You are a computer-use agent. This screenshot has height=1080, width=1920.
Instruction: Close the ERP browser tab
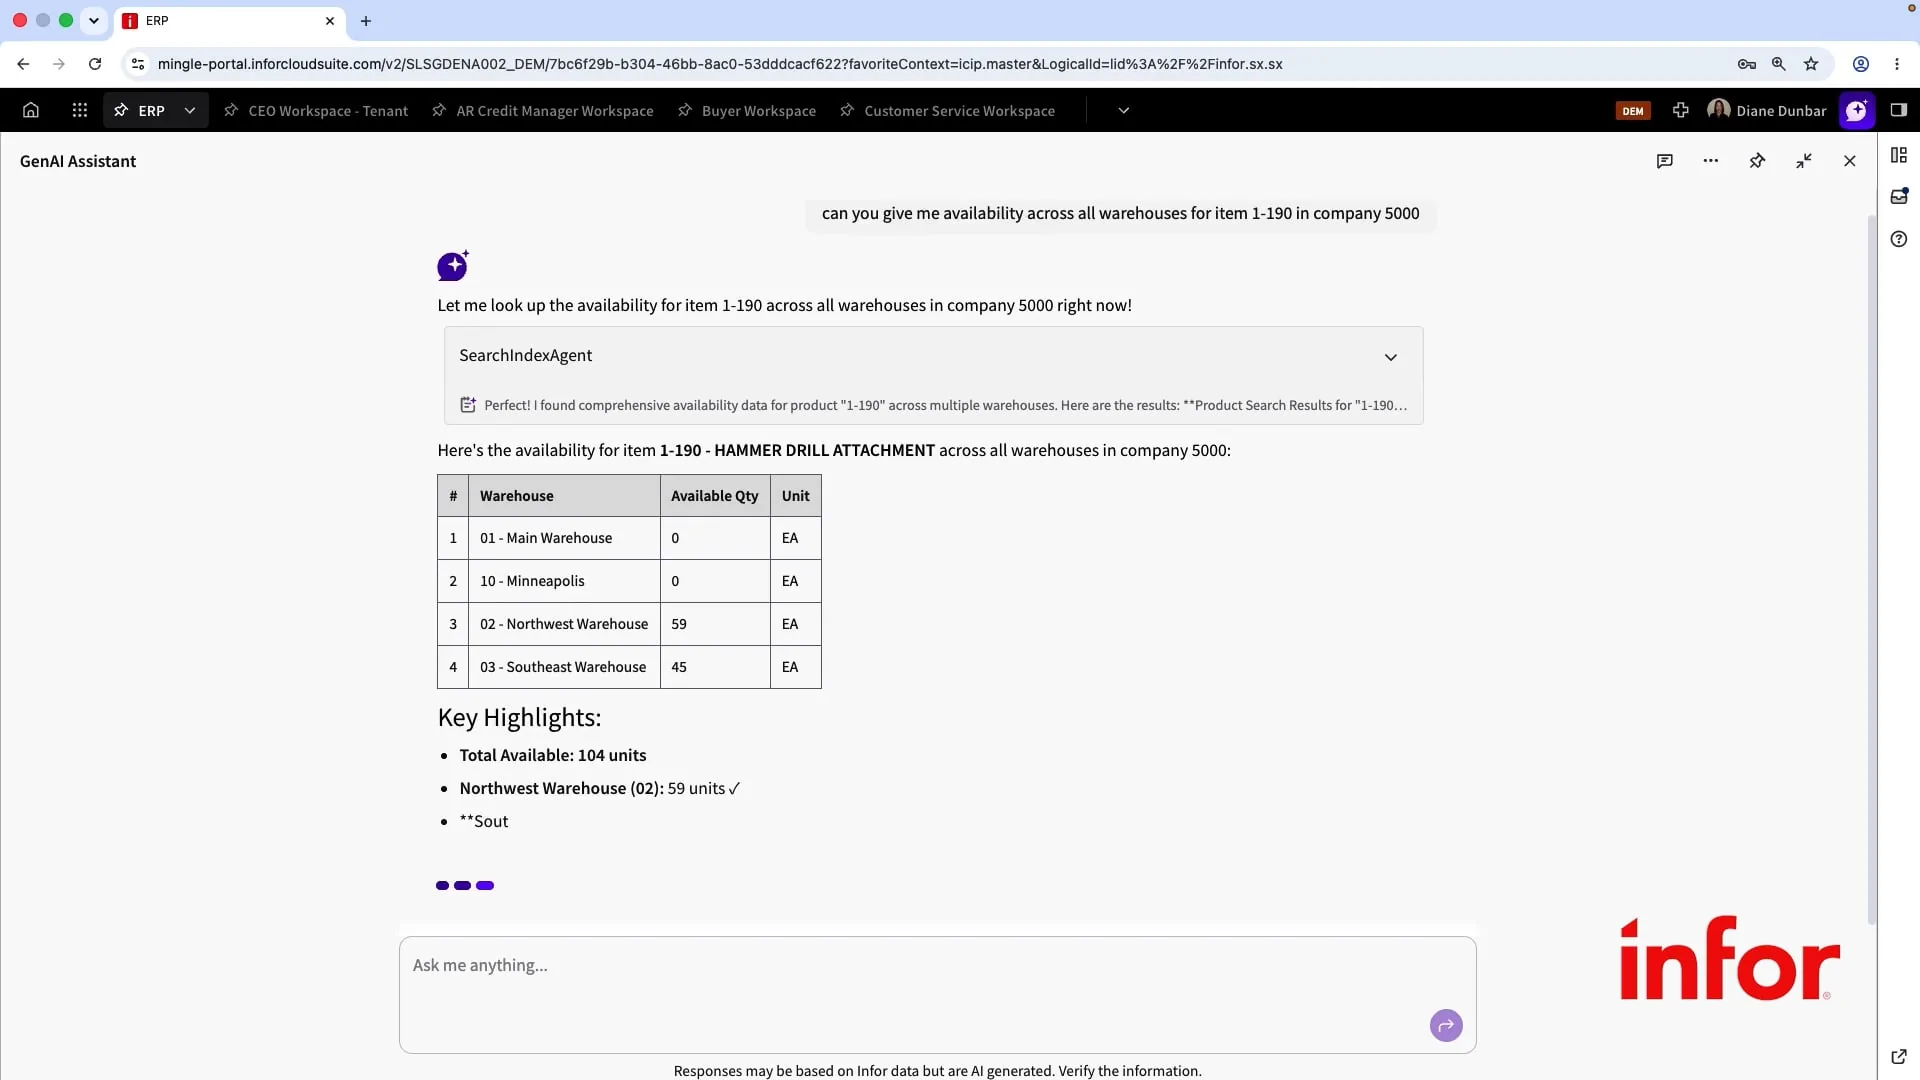330,21
